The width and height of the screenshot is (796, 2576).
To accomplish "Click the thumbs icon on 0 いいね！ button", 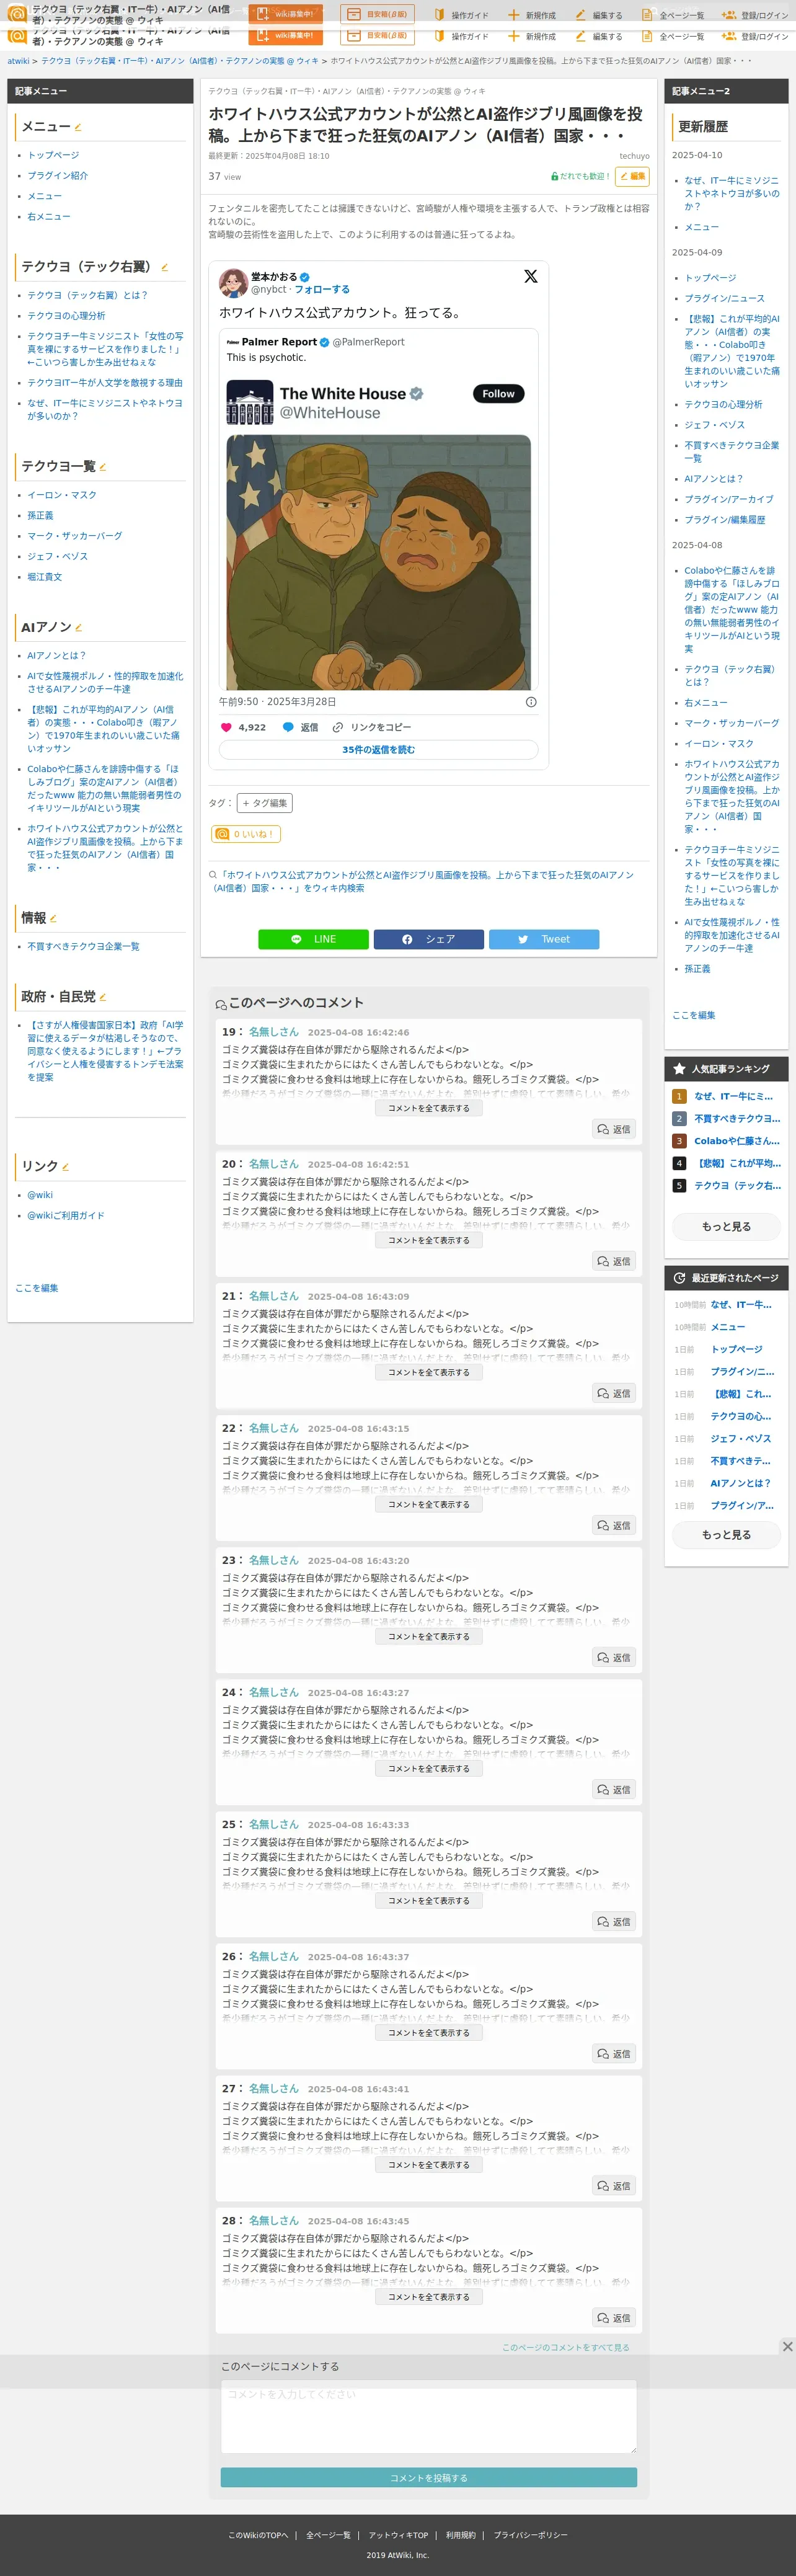I will 223,834.
